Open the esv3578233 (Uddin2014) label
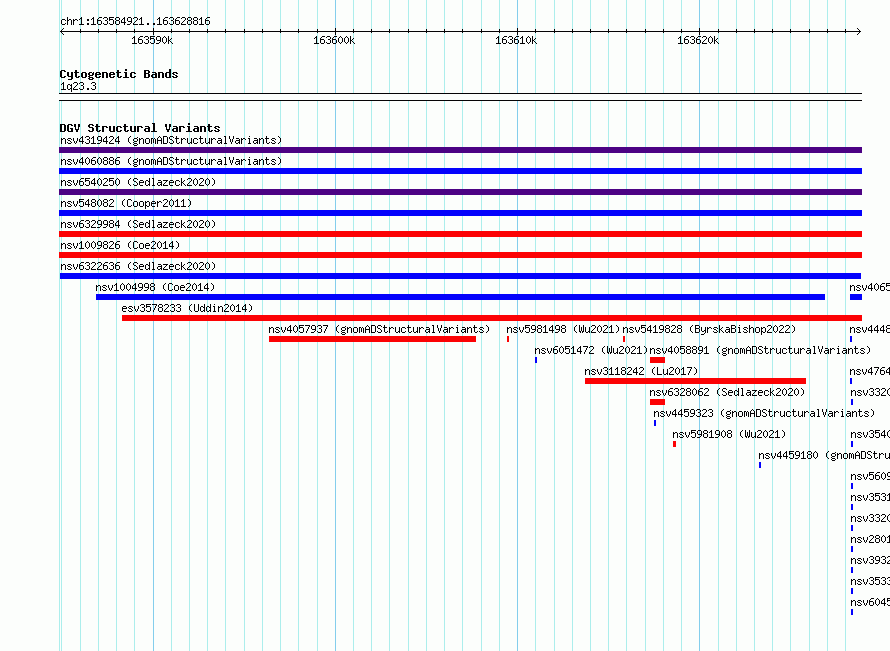The image size is (890, 651). [x=187, y=308]
